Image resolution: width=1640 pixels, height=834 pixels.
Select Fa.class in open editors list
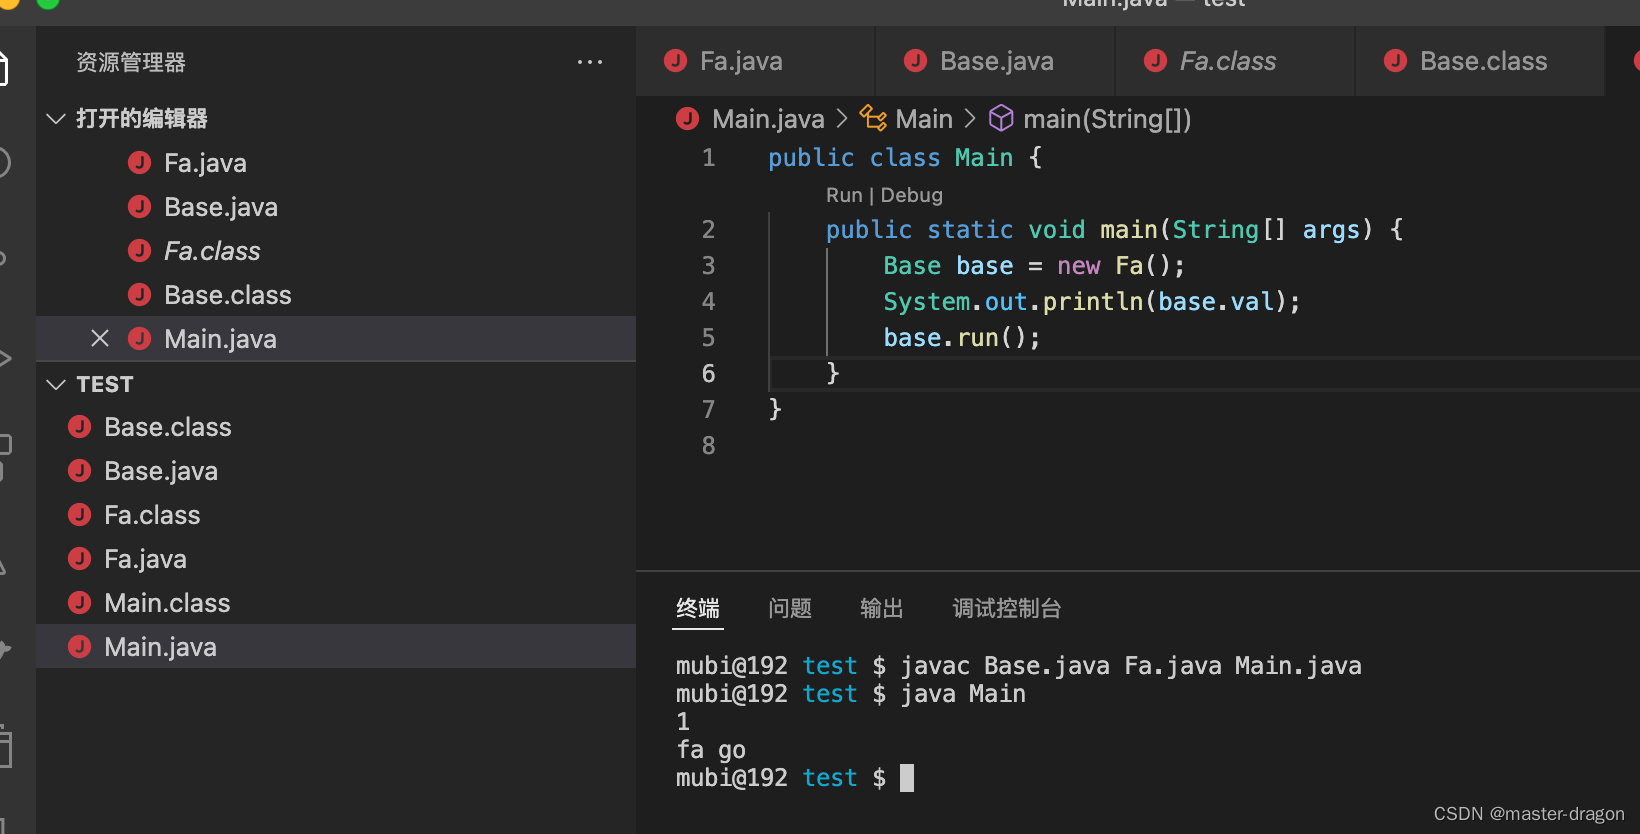(336, 251)
